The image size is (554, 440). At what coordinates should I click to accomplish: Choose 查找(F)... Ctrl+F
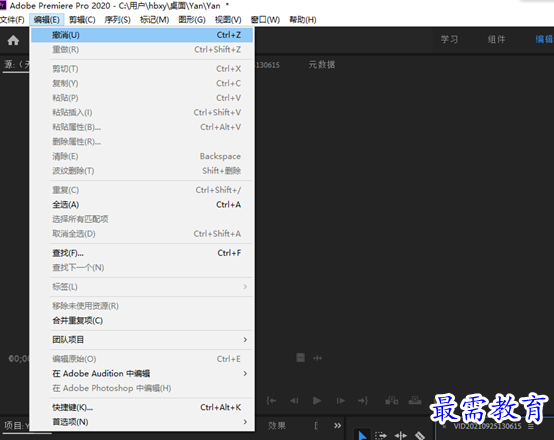(142, 253)
